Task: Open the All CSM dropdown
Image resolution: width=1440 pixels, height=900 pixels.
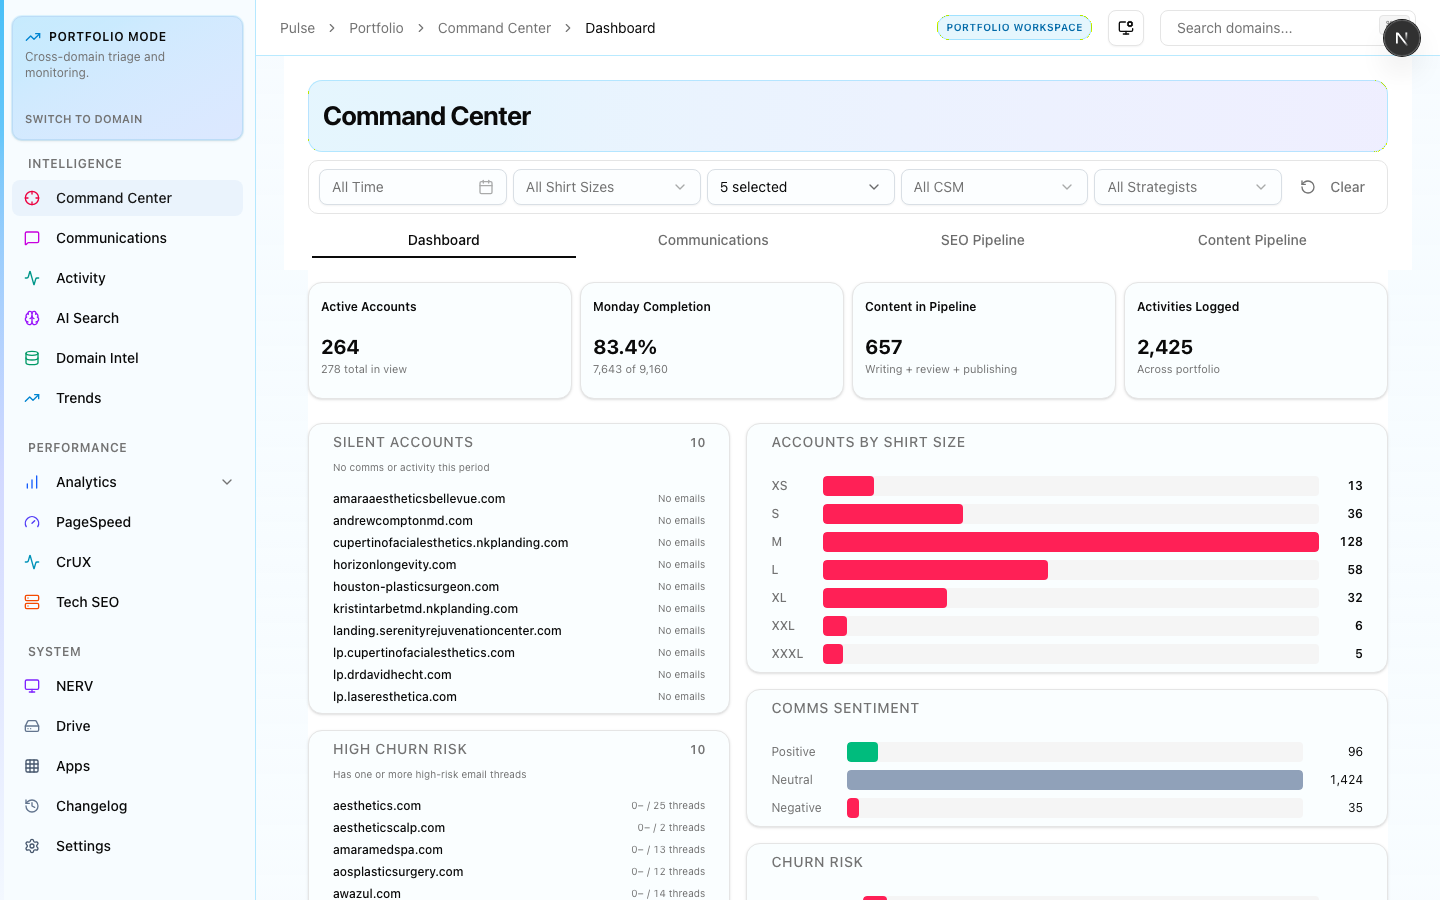Action: (993, 187)
